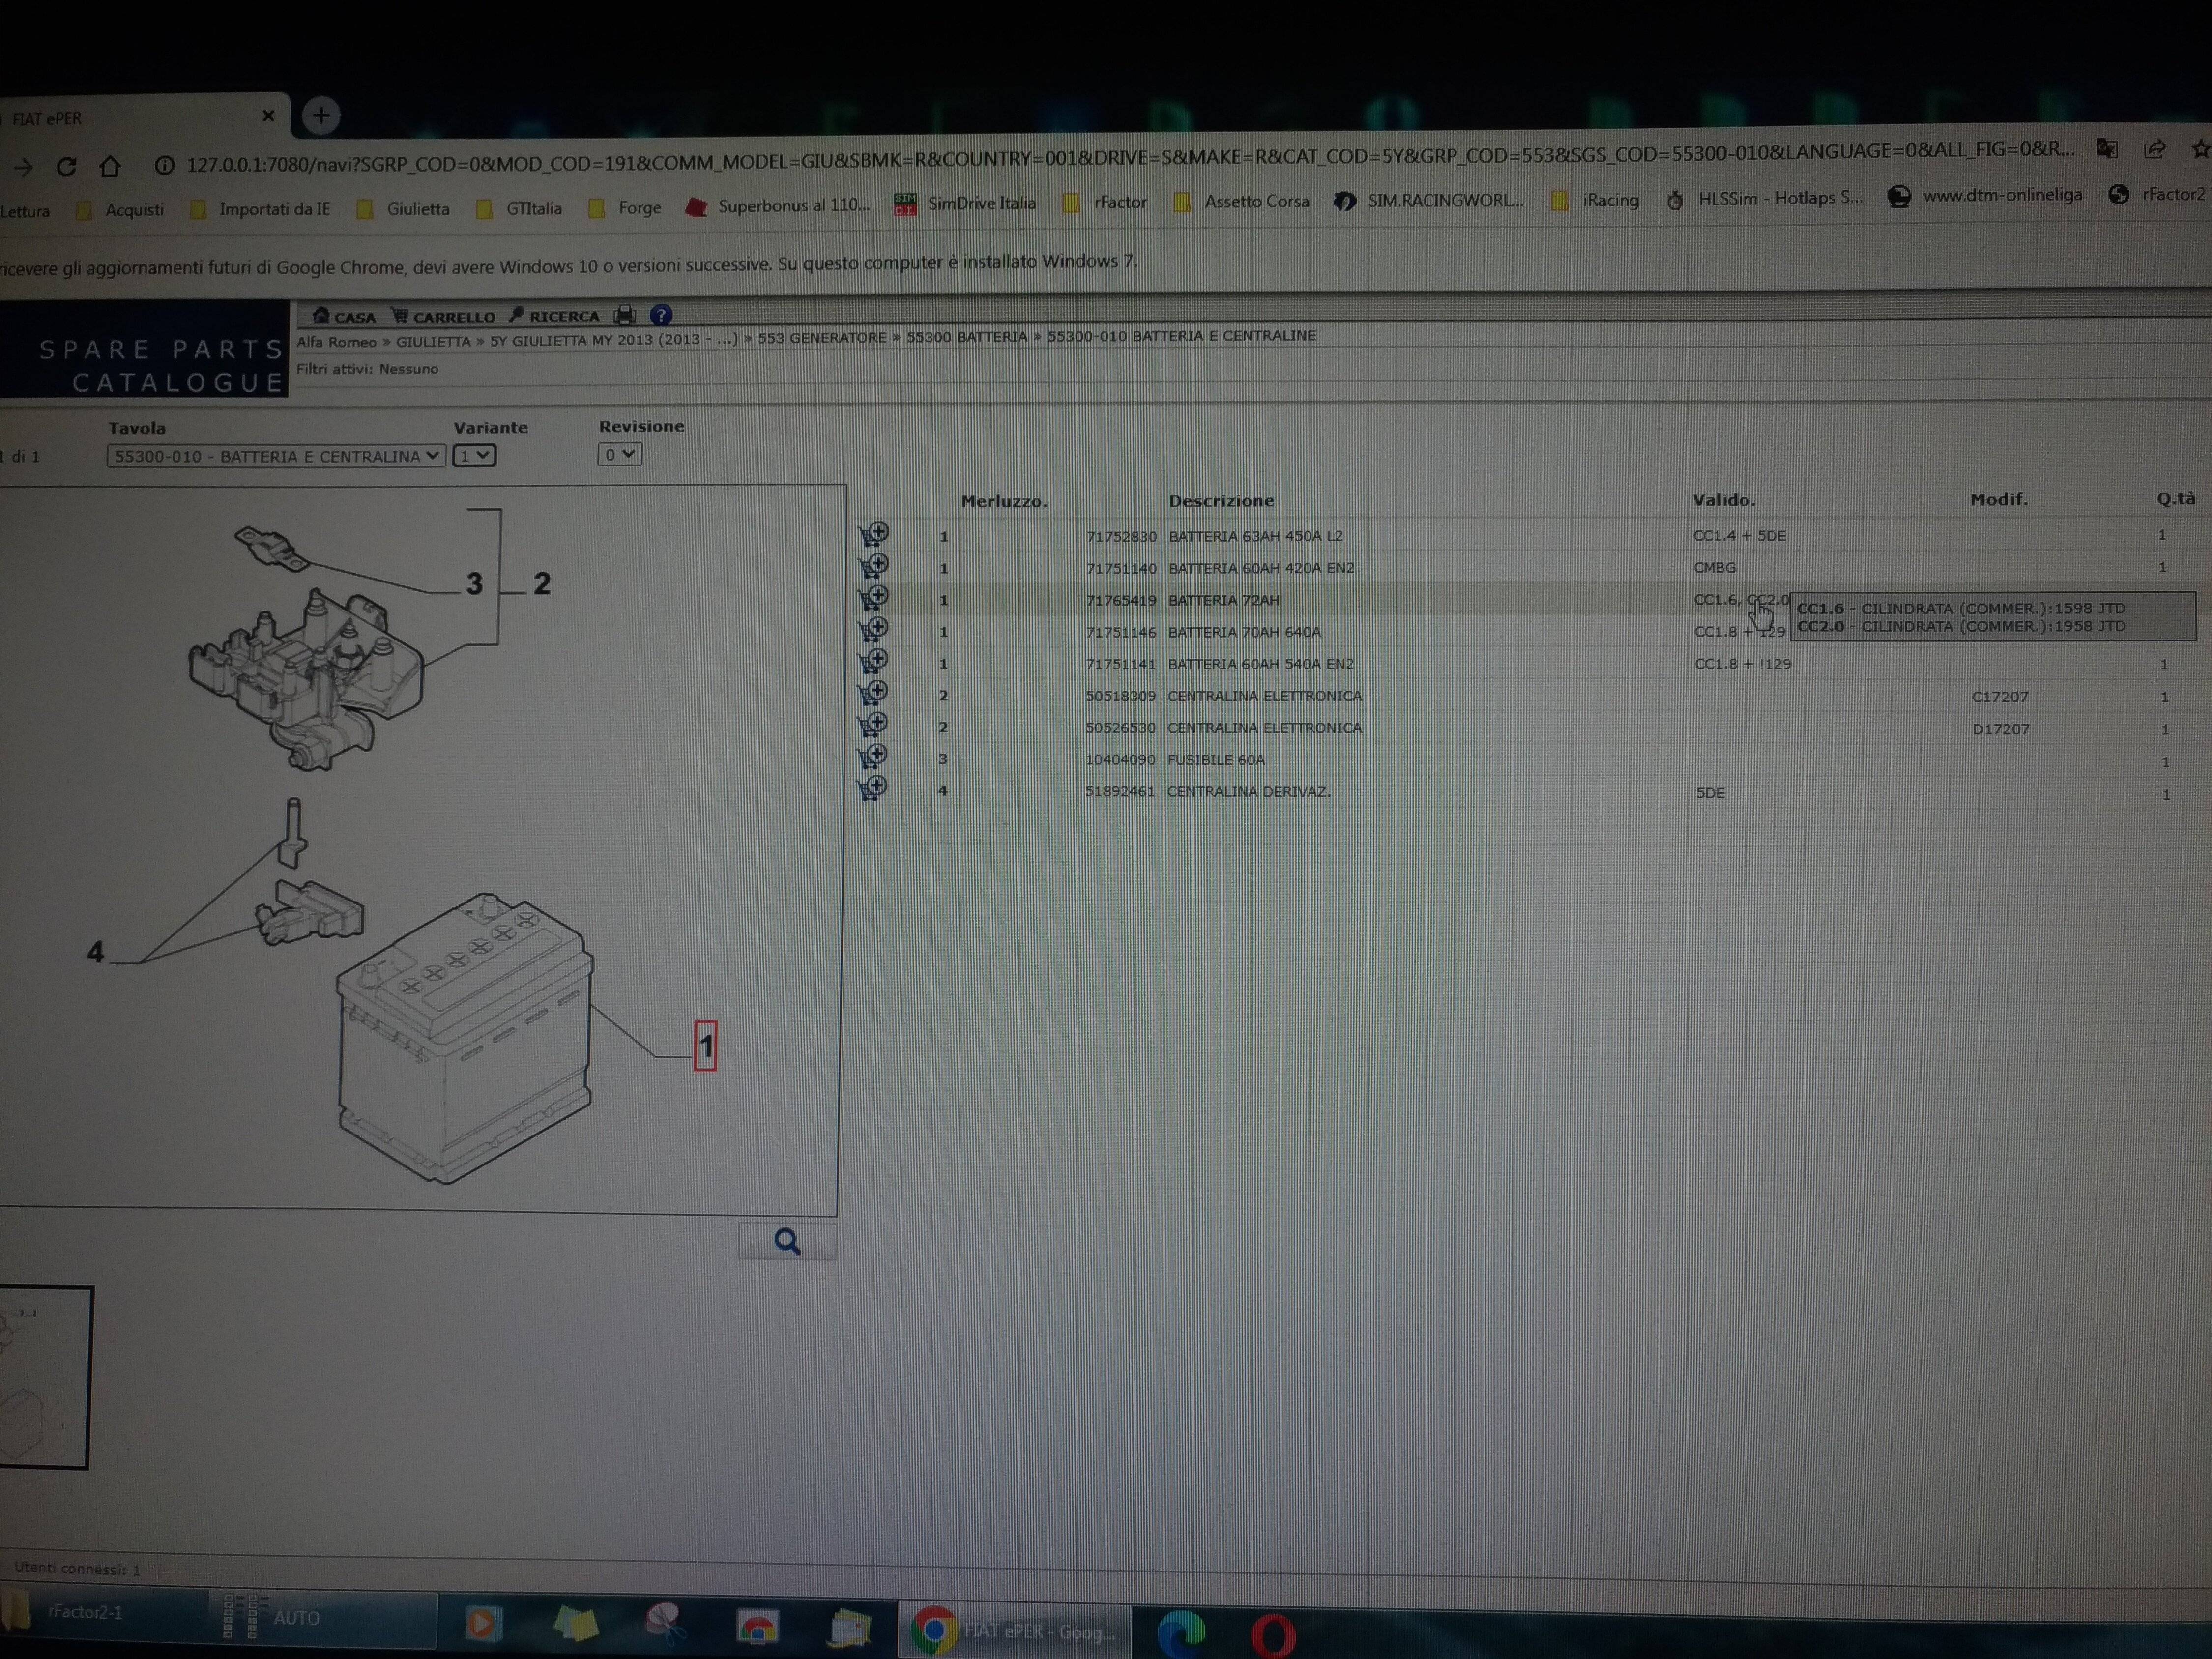2212x1659 pixels.
Task: Click the magnifier zoom icon below diagram
Action: tap(787, 1241)
